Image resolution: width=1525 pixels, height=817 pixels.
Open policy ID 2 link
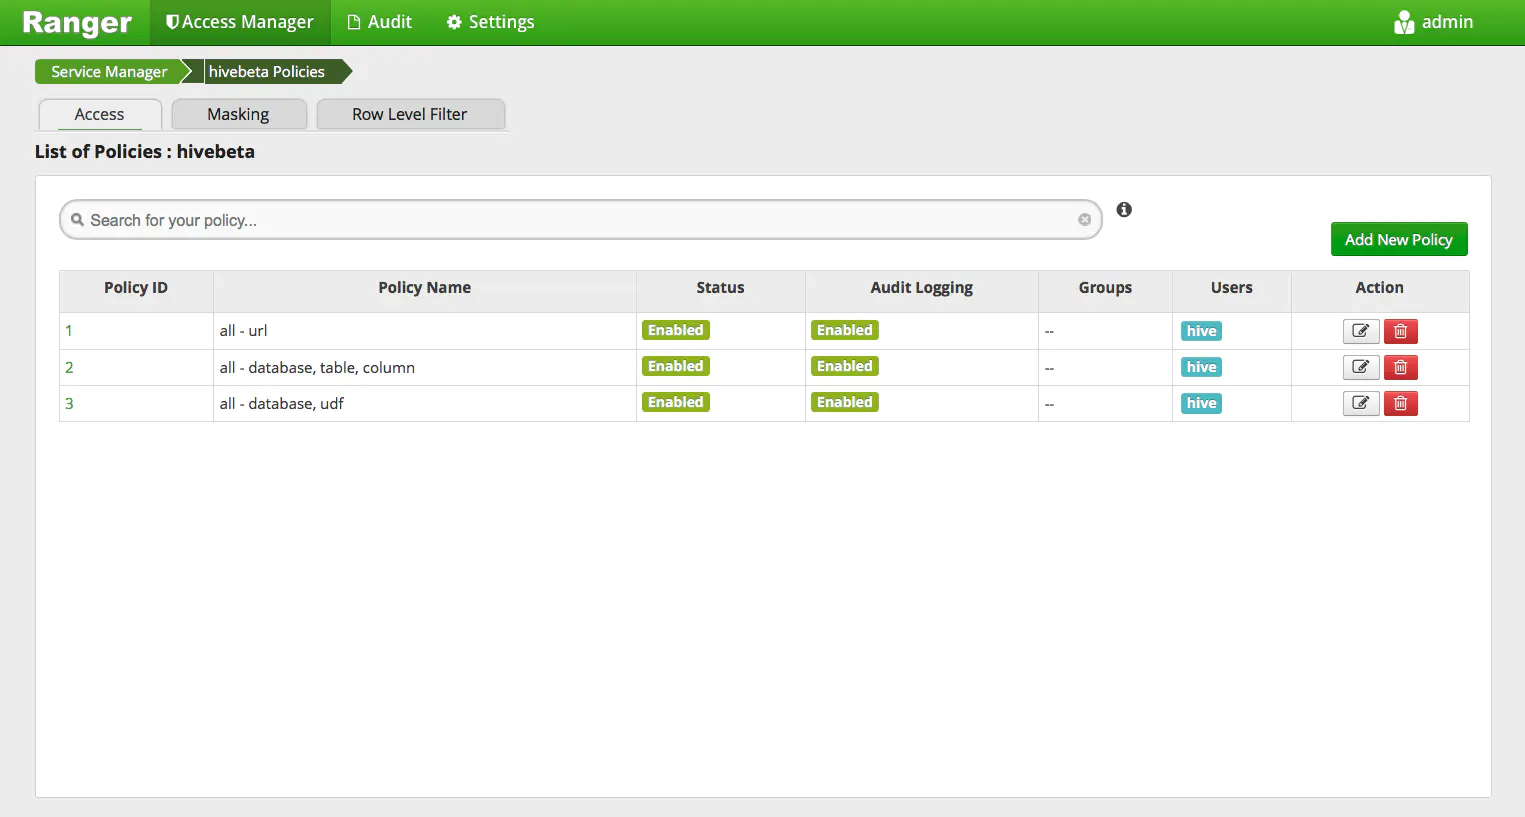click(69, 367)
